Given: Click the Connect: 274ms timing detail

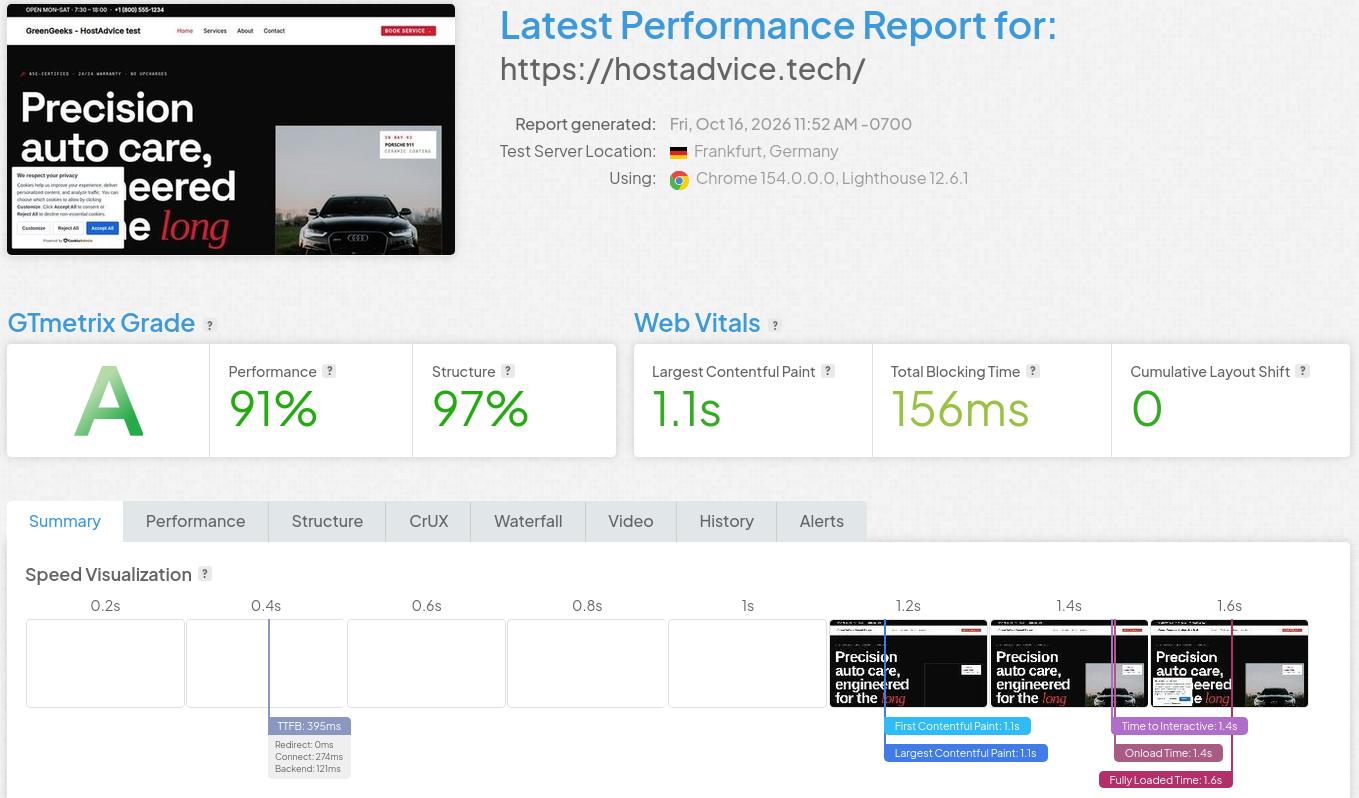Looking at the screenshot, I should point(309,757).
